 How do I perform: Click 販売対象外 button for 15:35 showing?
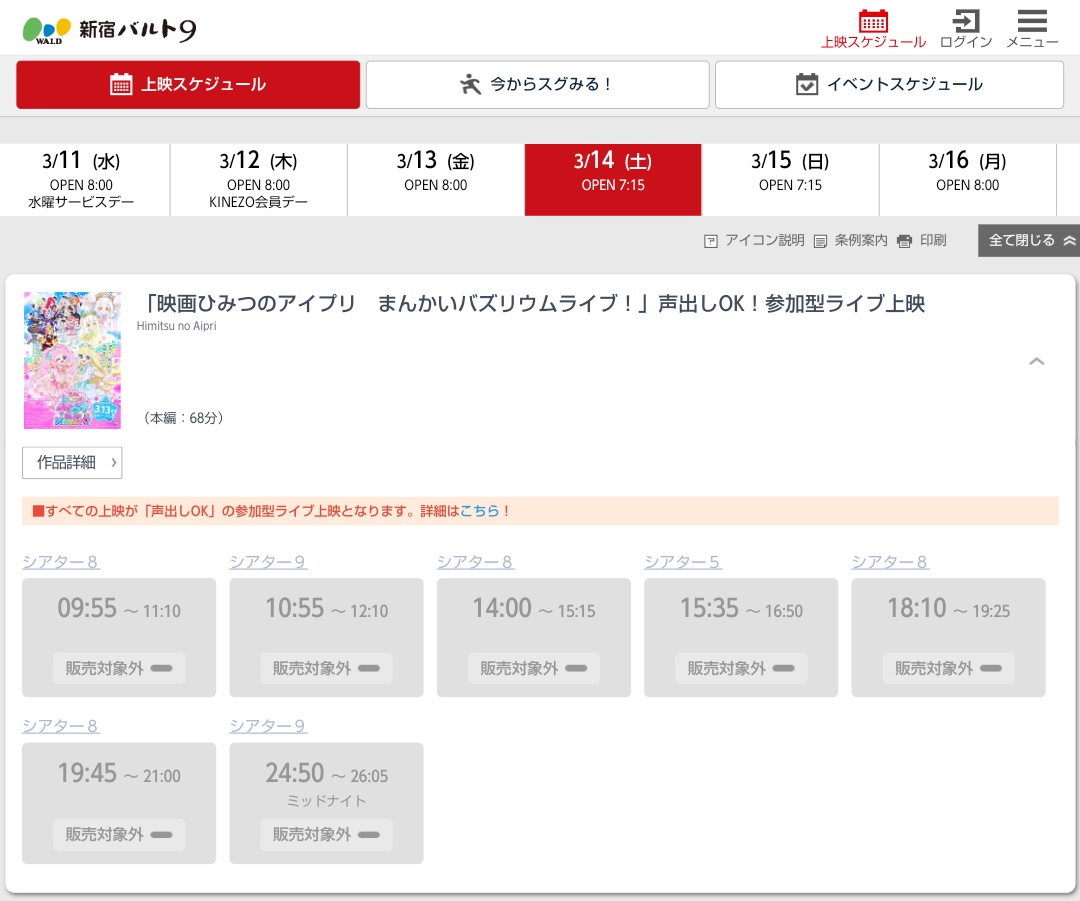coord(741,668)
